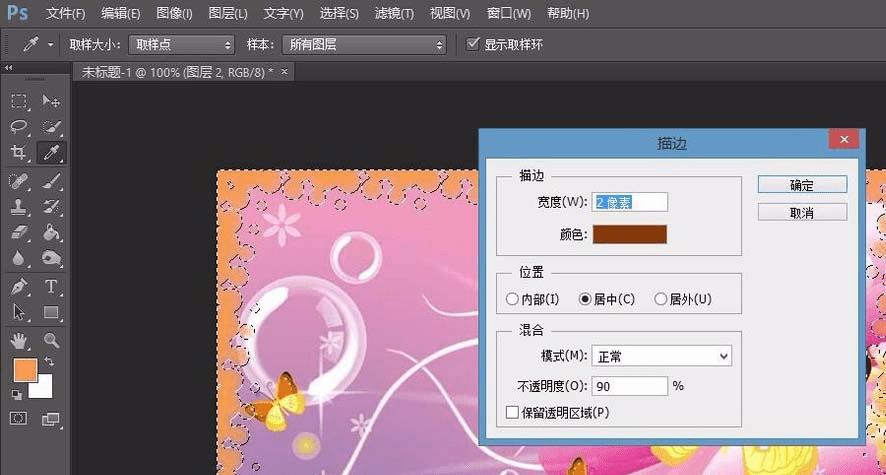Select the History Brush tool

(x=51, y=207)
